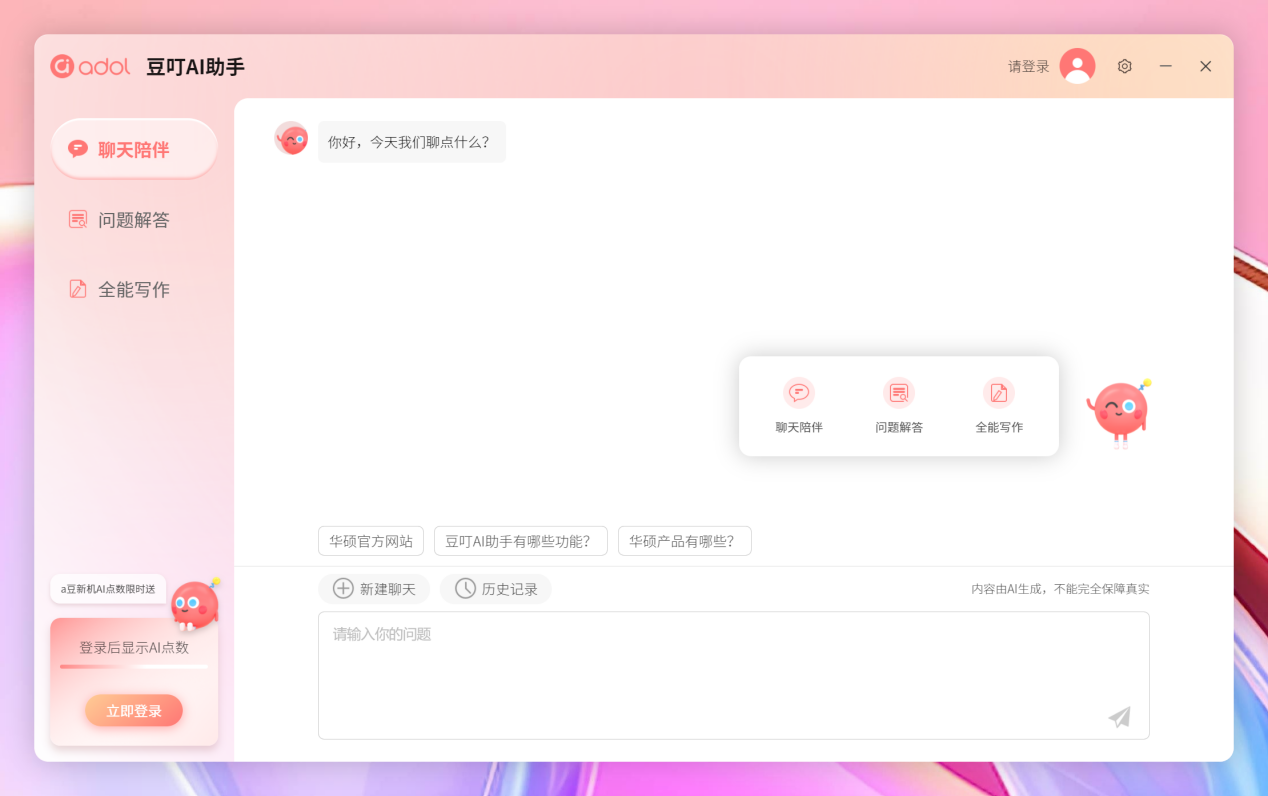This screenshot has width=1268, height=796.
Task: Click the AI points progress bar
Action: 134,666
